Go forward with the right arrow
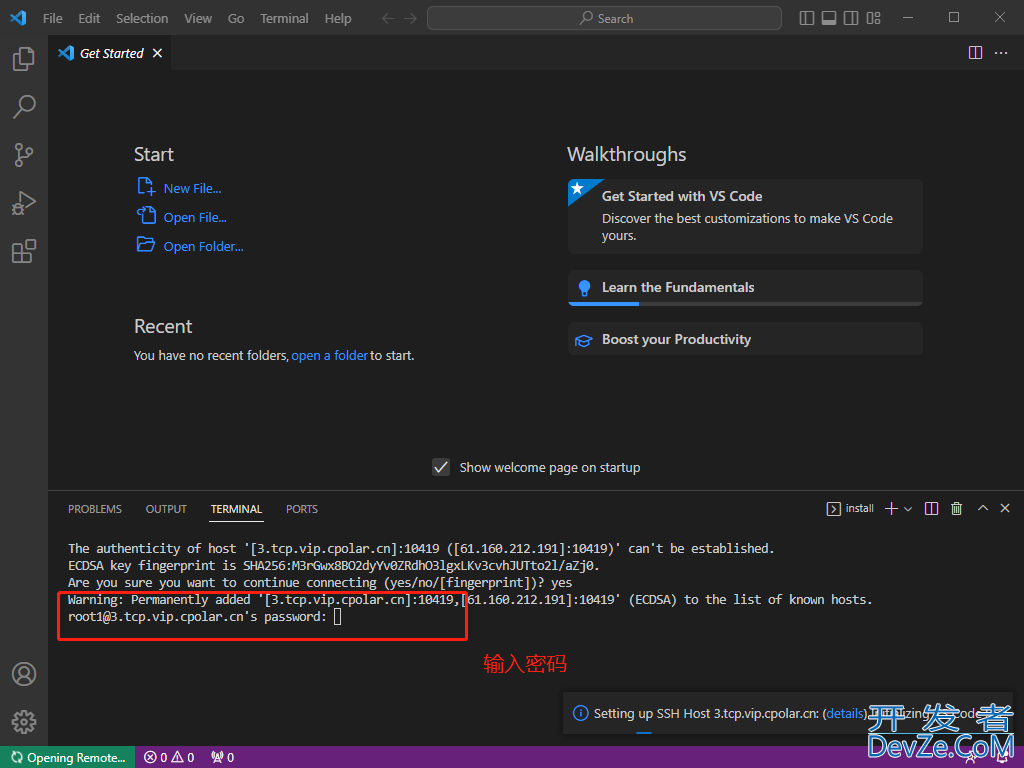 pos(410,18)
